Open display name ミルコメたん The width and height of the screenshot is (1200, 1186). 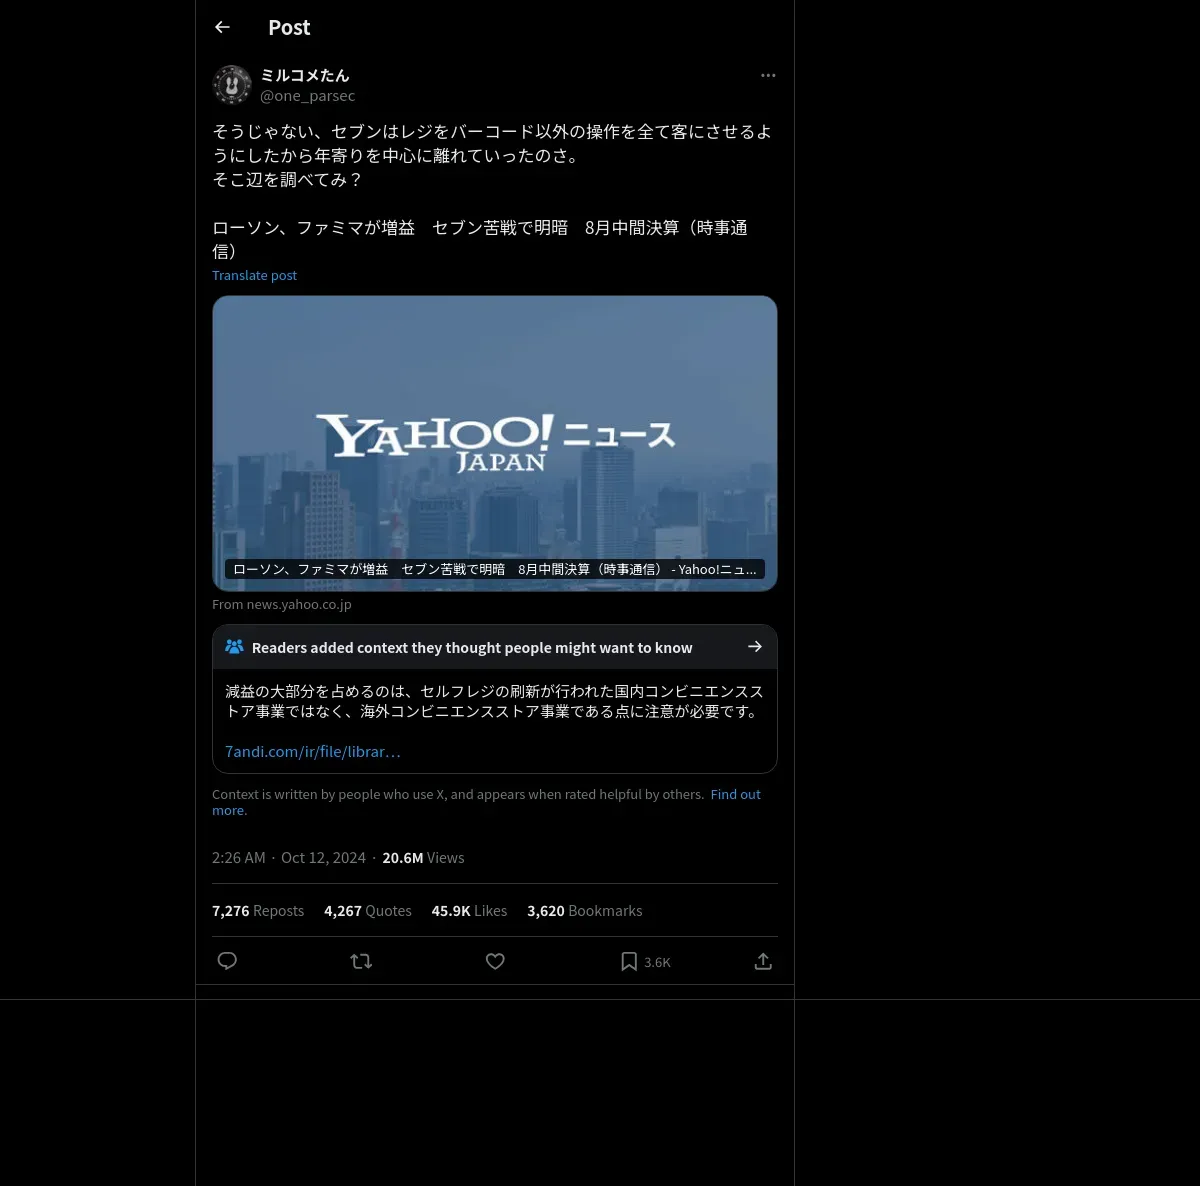click(305, 75)
